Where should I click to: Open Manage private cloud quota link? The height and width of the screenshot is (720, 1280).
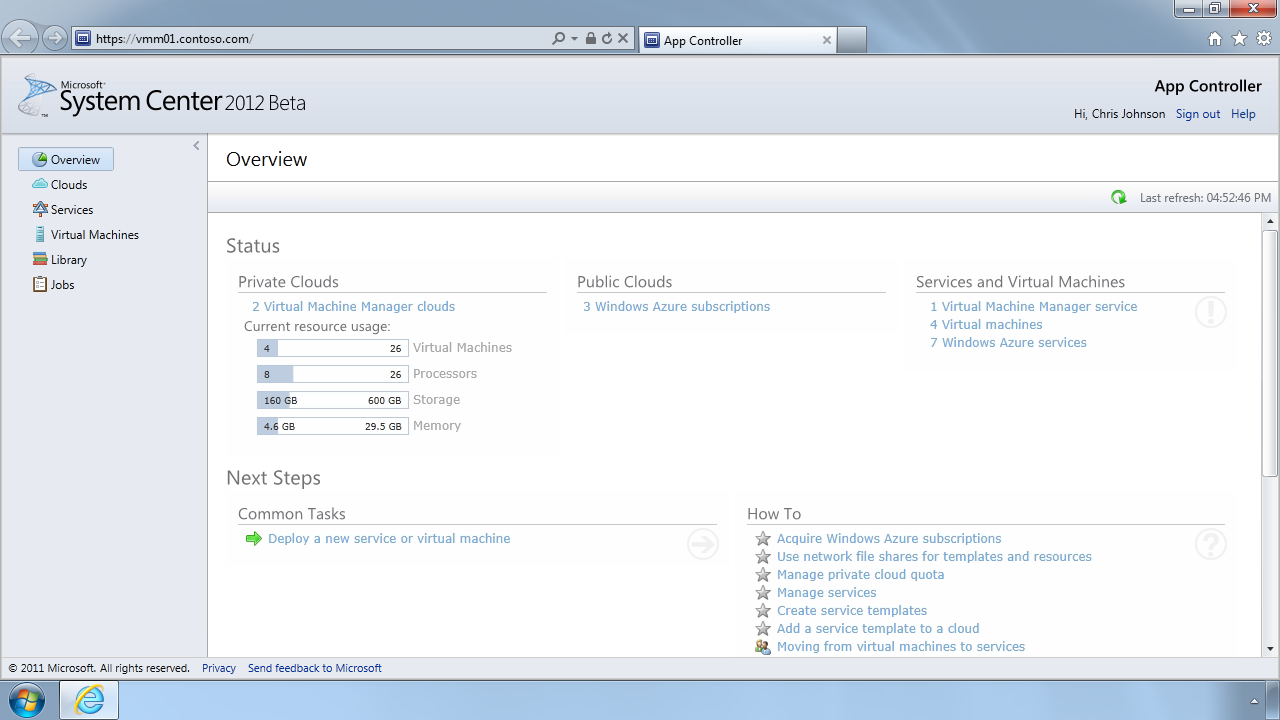tap(860, 575)
